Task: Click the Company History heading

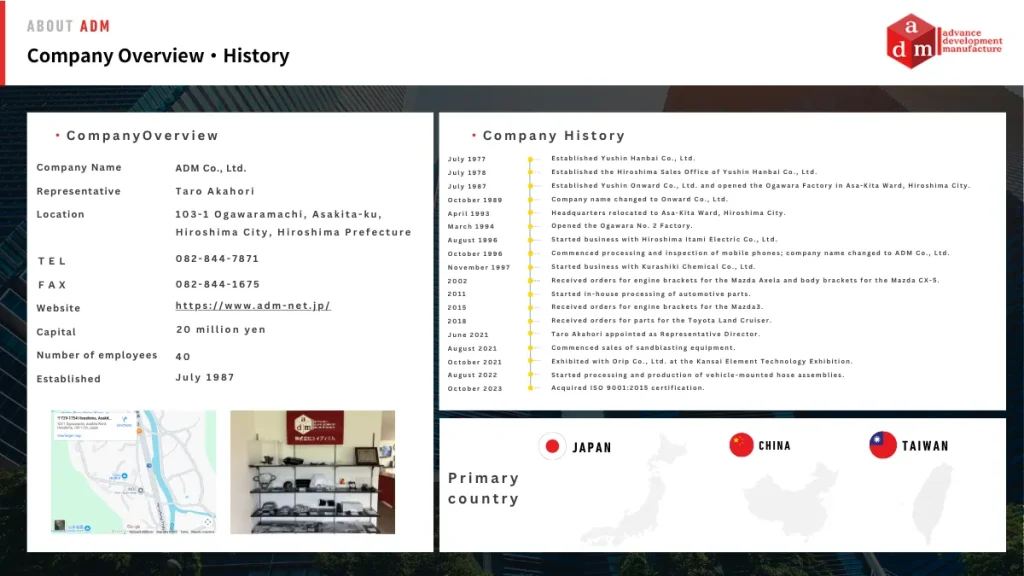Action: [x=553, y=136]
